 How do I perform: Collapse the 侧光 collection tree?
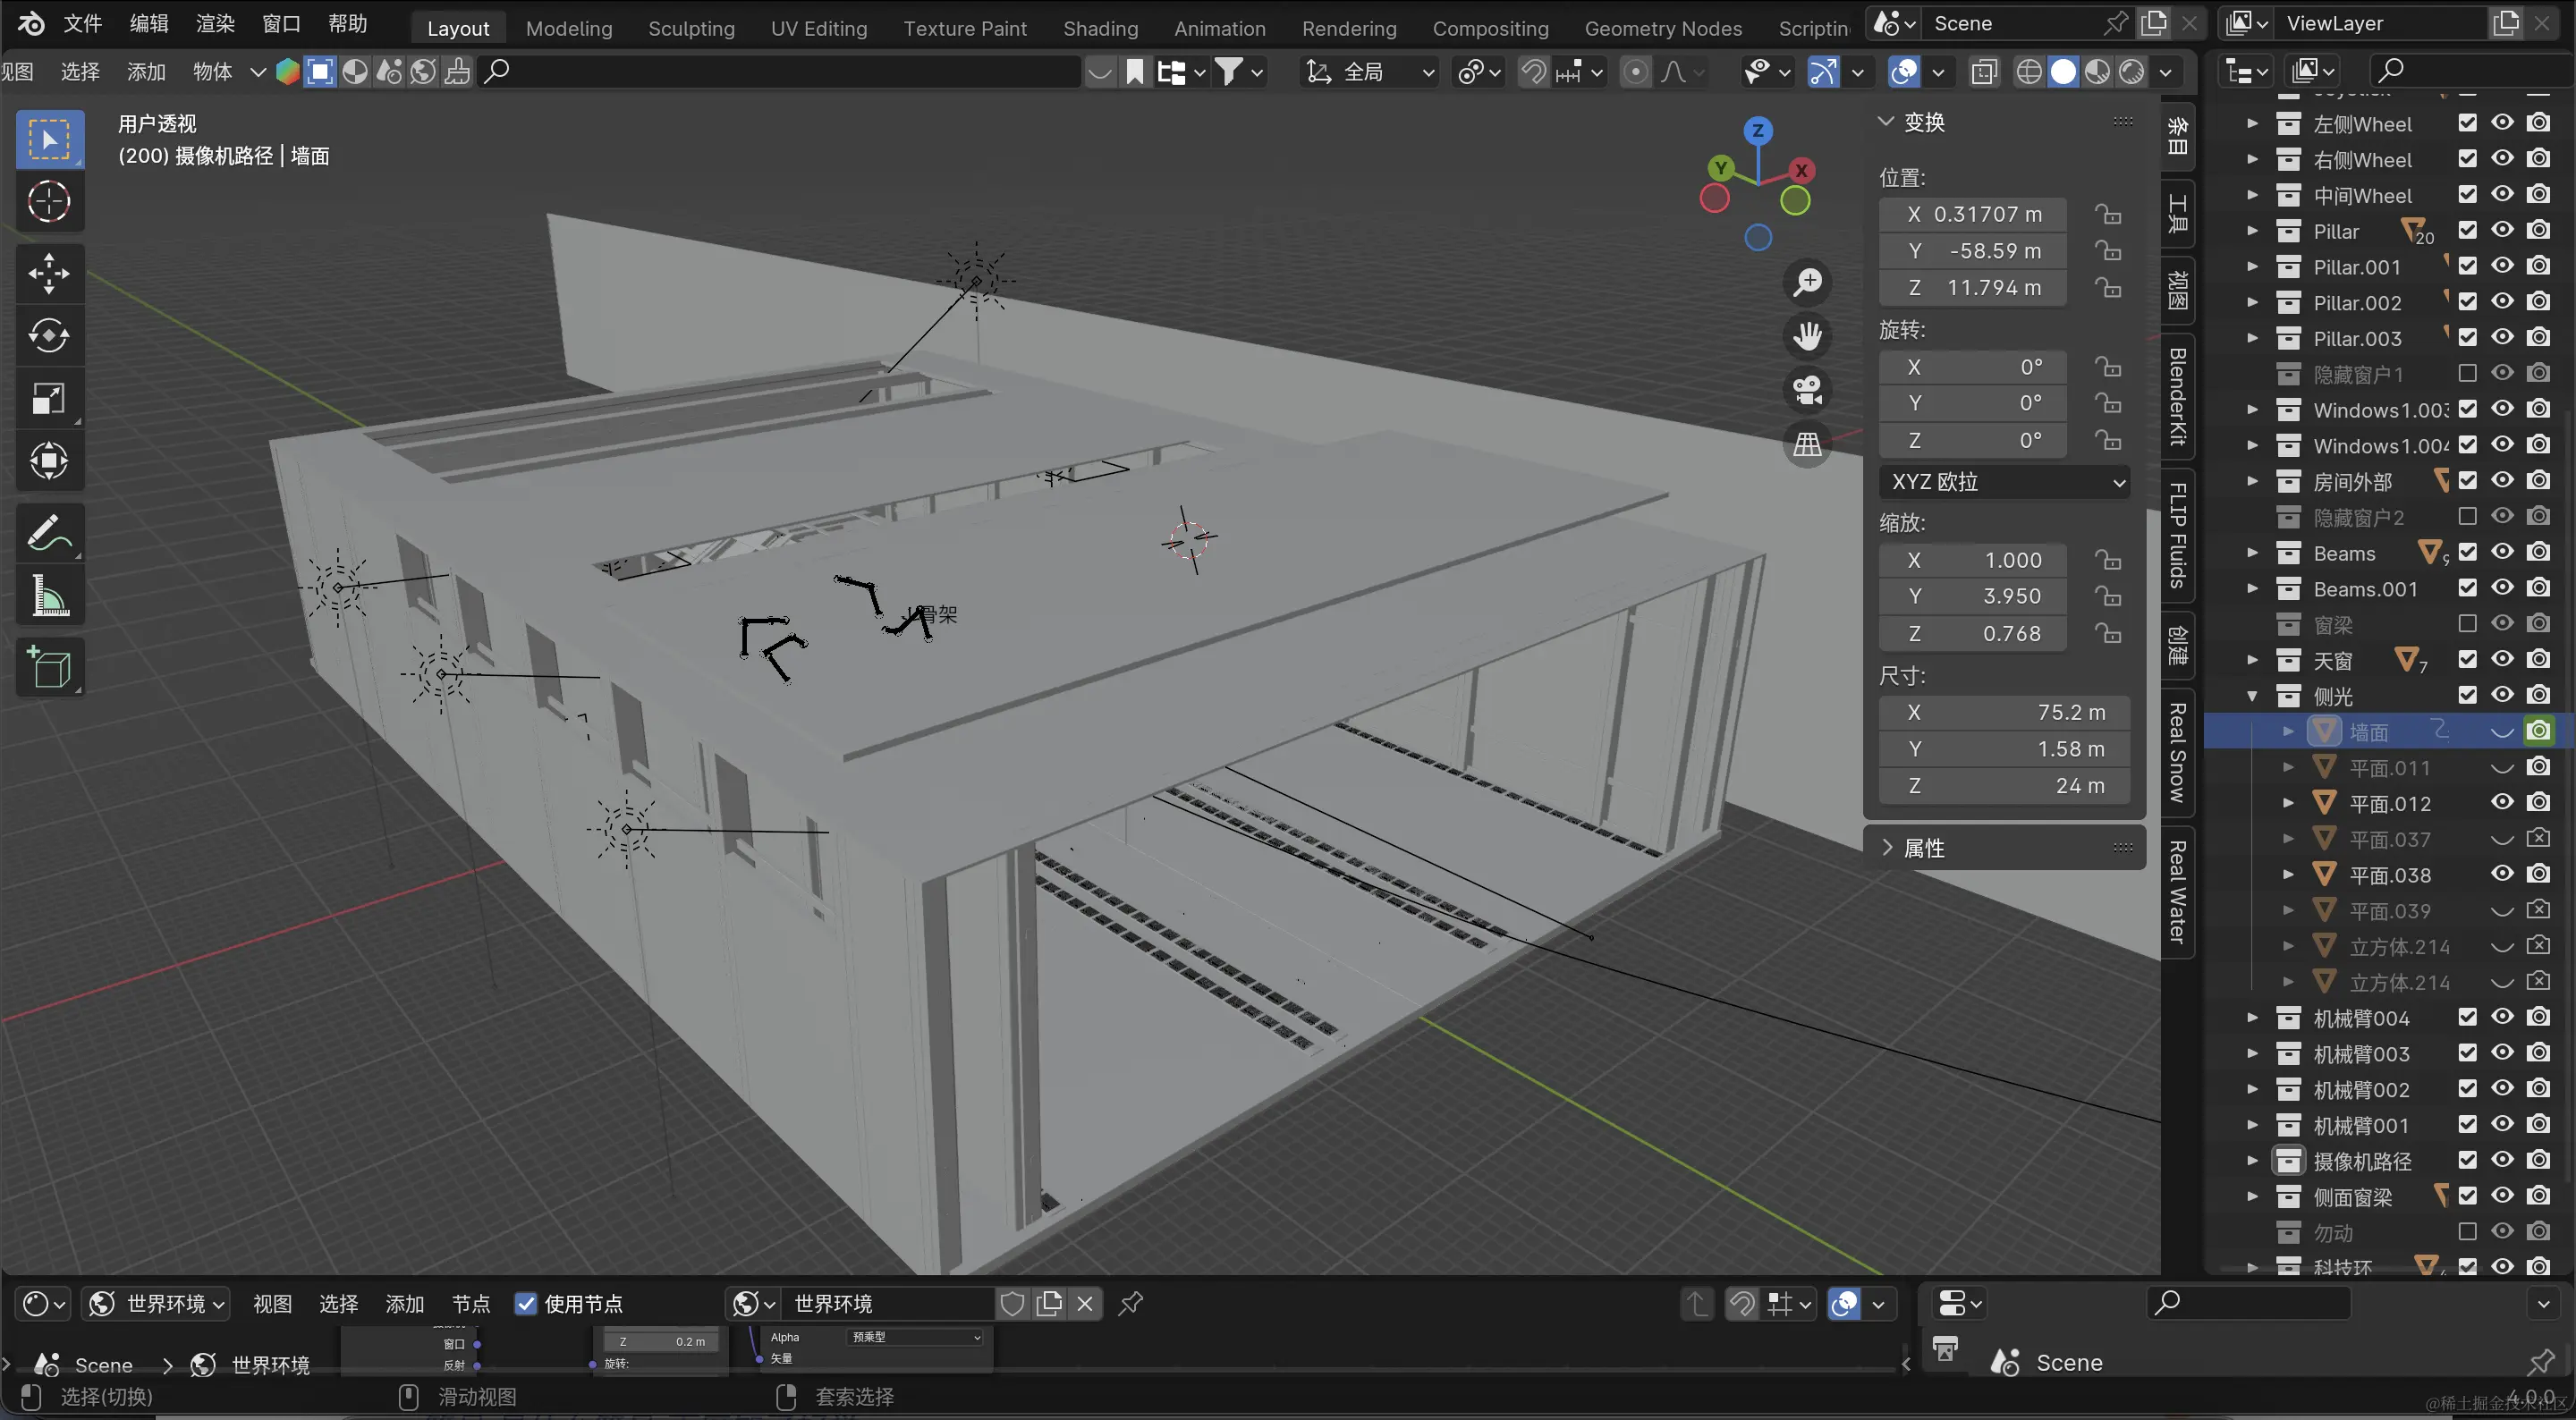pos(2252,696)
